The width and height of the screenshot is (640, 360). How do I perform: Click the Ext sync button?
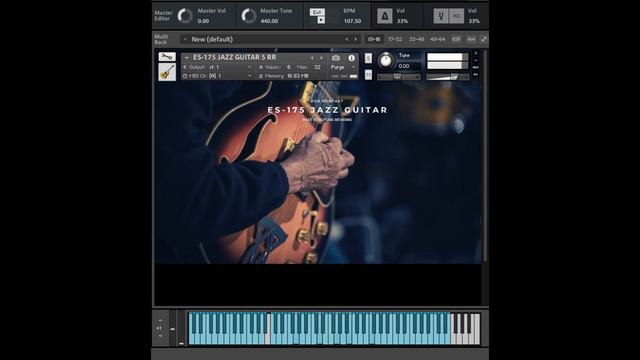[x=317, y=12]
